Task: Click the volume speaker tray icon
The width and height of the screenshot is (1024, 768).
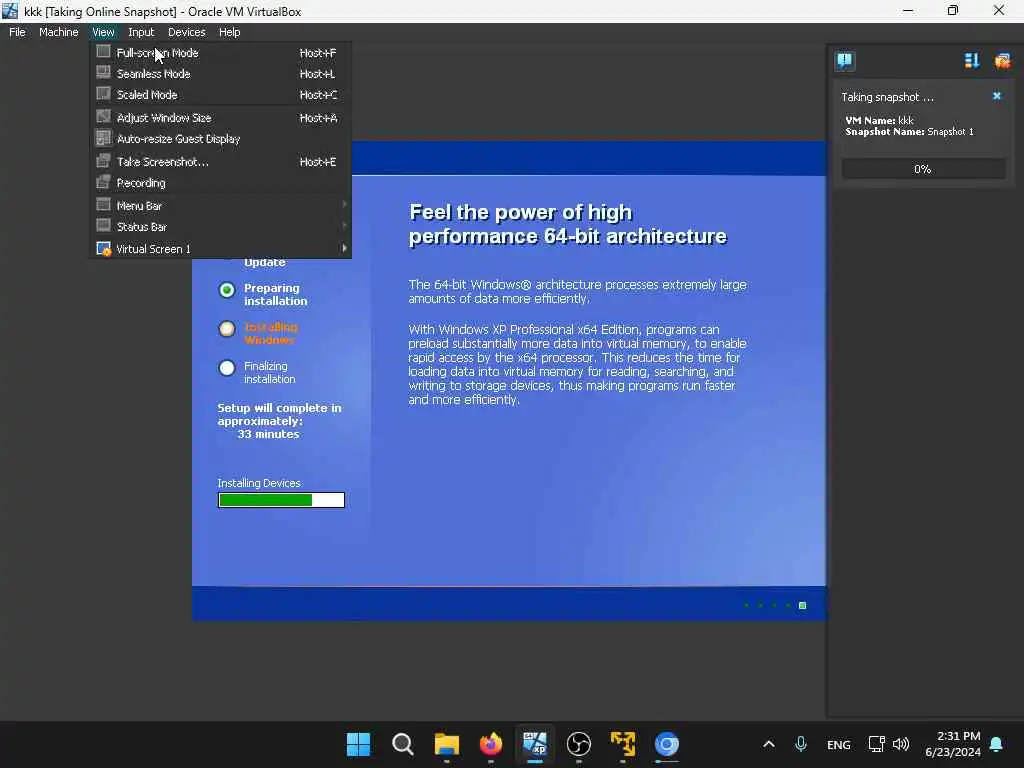Action: (901, 744)
